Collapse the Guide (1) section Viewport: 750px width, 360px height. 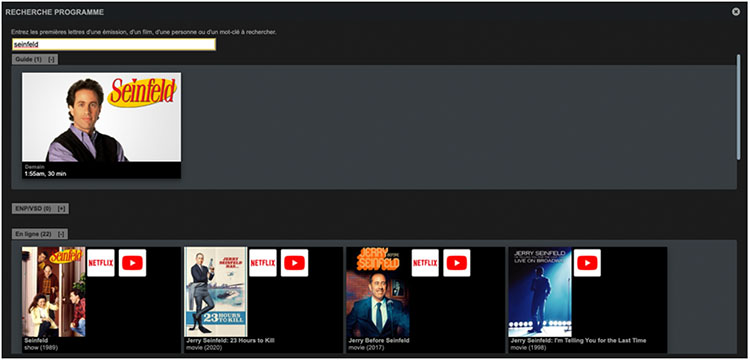click(x=51, y=59)
